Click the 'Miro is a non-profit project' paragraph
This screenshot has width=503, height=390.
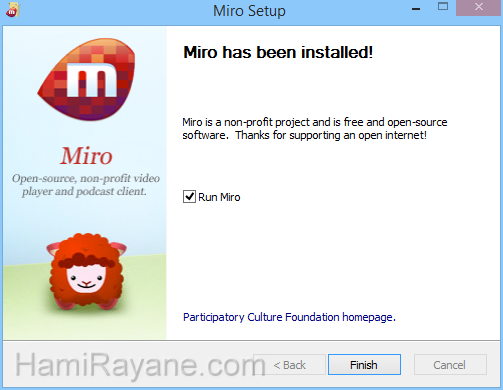315,129
